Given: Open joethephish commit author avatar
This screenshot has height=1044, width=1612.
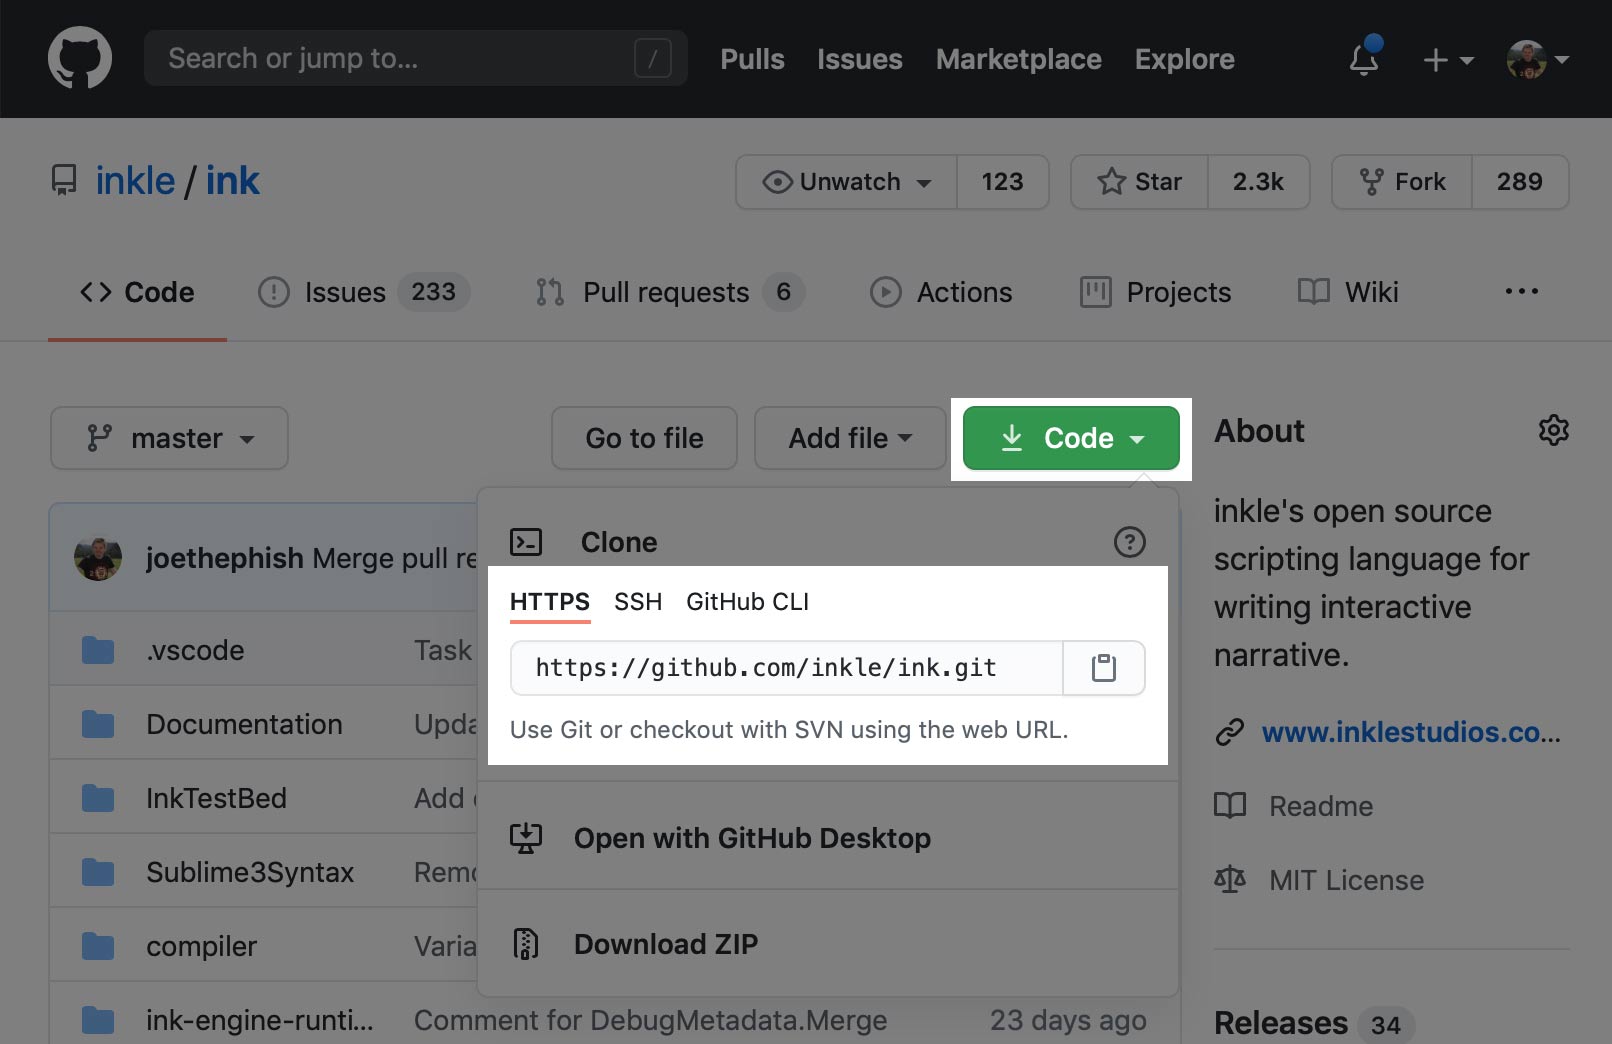Looking at the screenshot, I should tap(98, 558).
